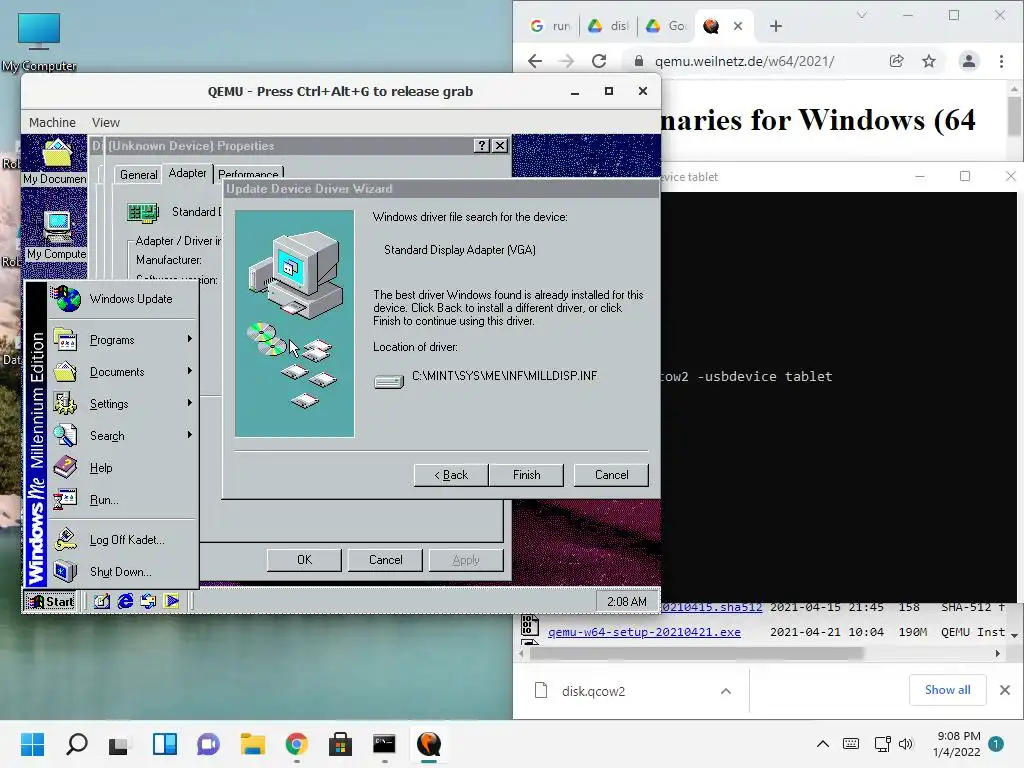Viewport: 1024px width, 768px height.
Task: Click the Show Desktop quick launch icon
Action: pos(101,601)
